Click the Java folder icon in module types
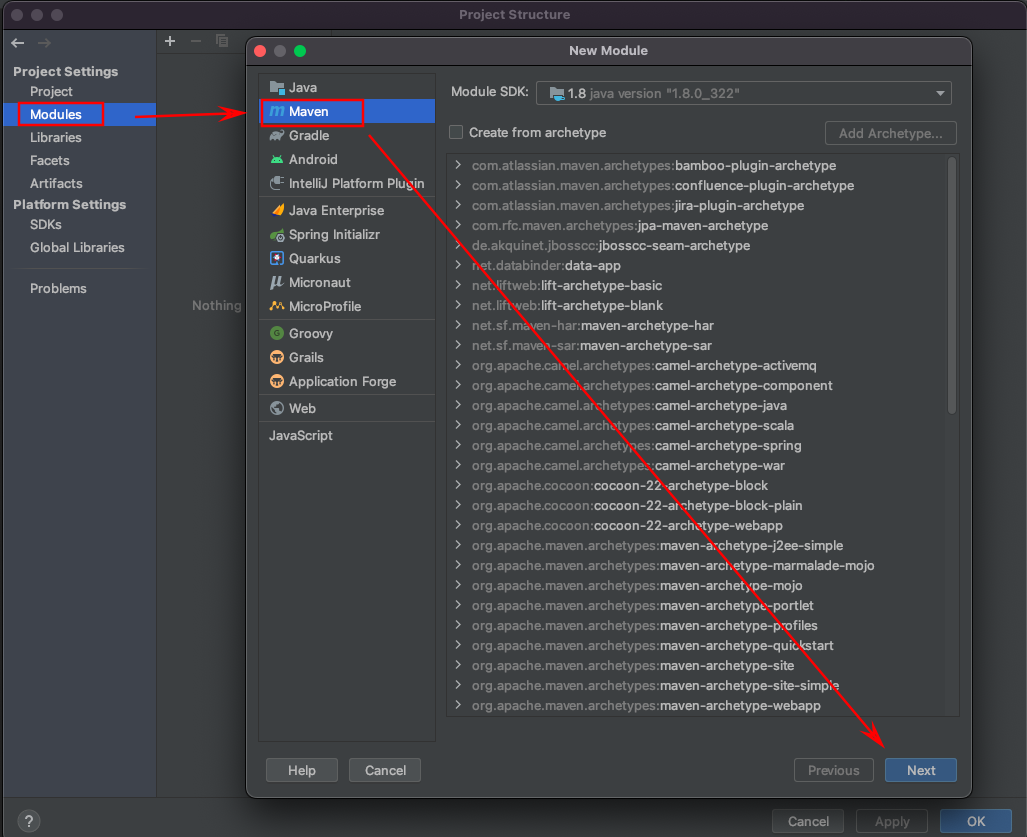 277,87
